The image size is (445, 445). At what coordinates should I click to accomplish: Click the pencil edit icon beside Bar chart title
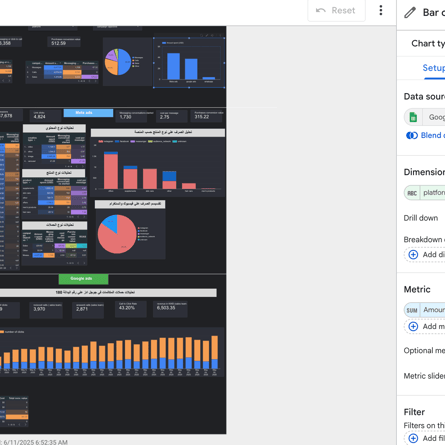[x=410, y=13]
